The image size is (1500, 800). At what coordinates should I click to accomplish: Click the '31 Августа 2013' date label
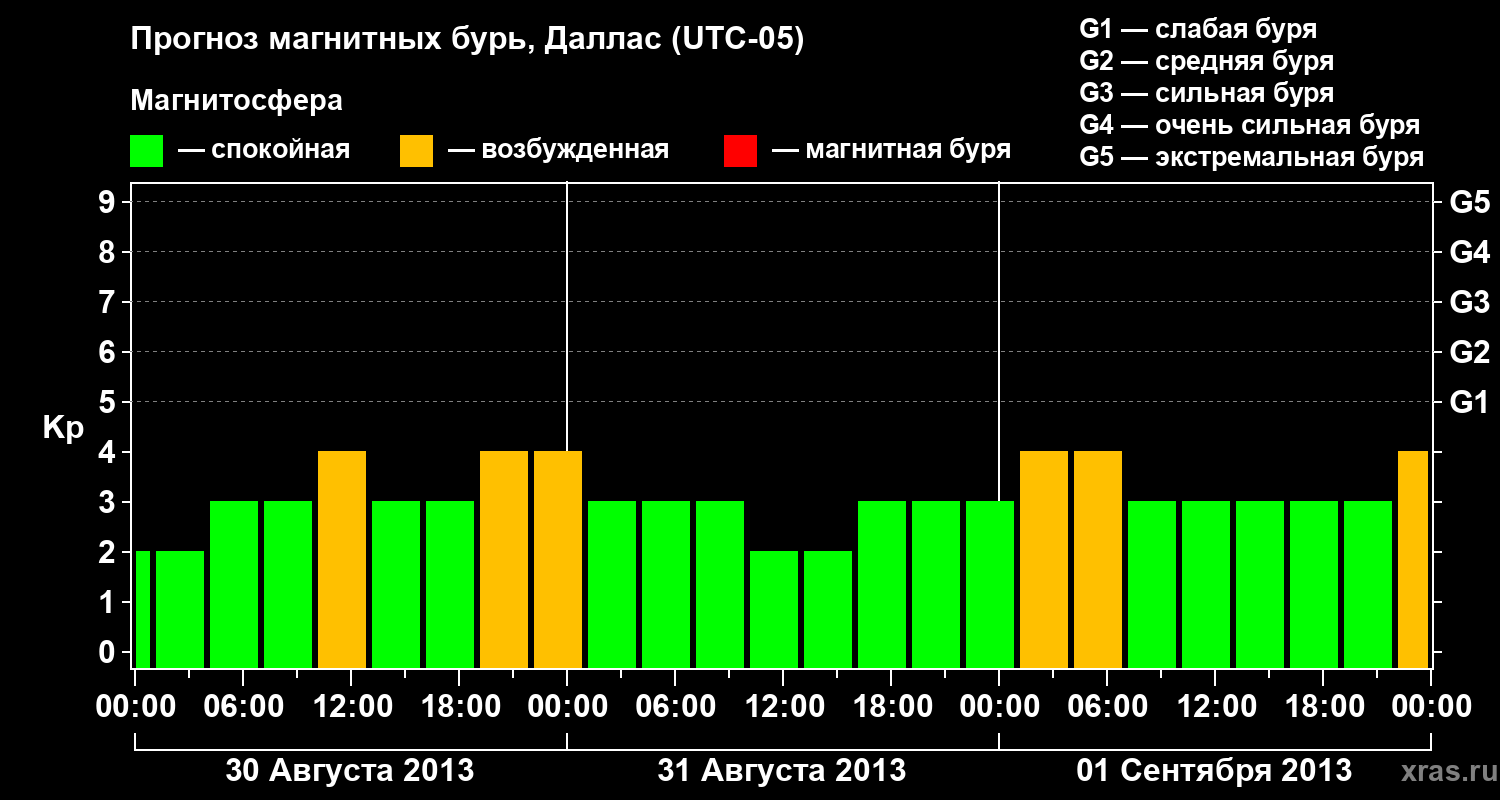(782, 771)
